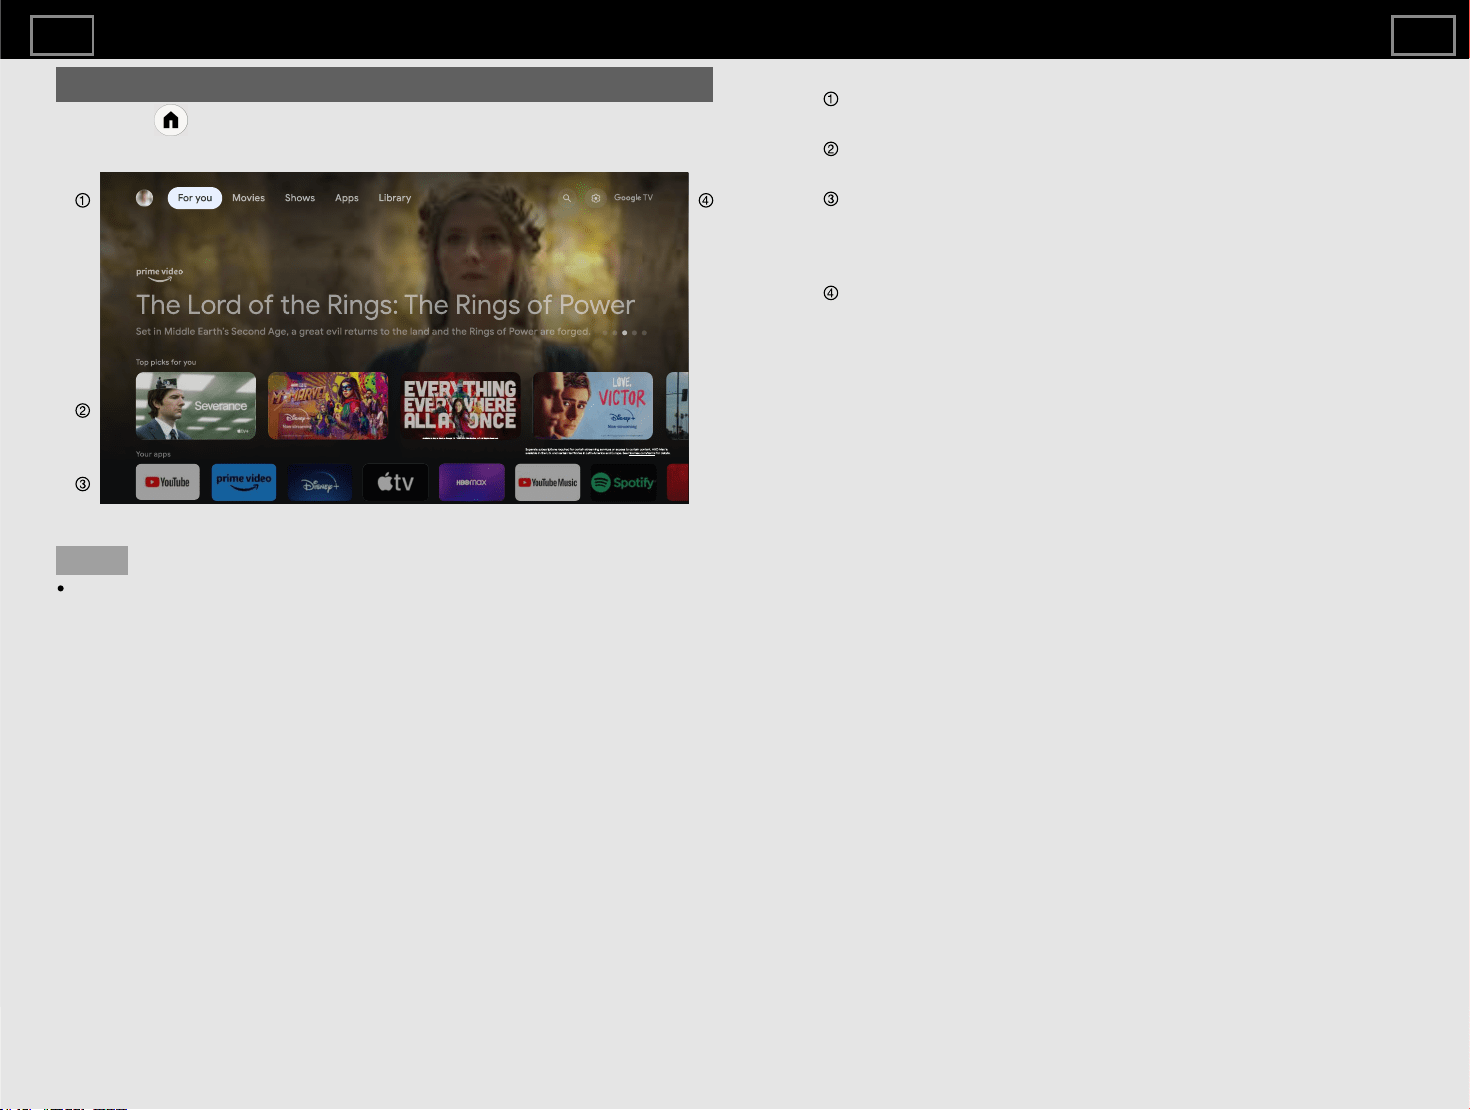Select the Ms. Marvel thumbnail
1470x1110 pixels.
(x=328, y=406)
